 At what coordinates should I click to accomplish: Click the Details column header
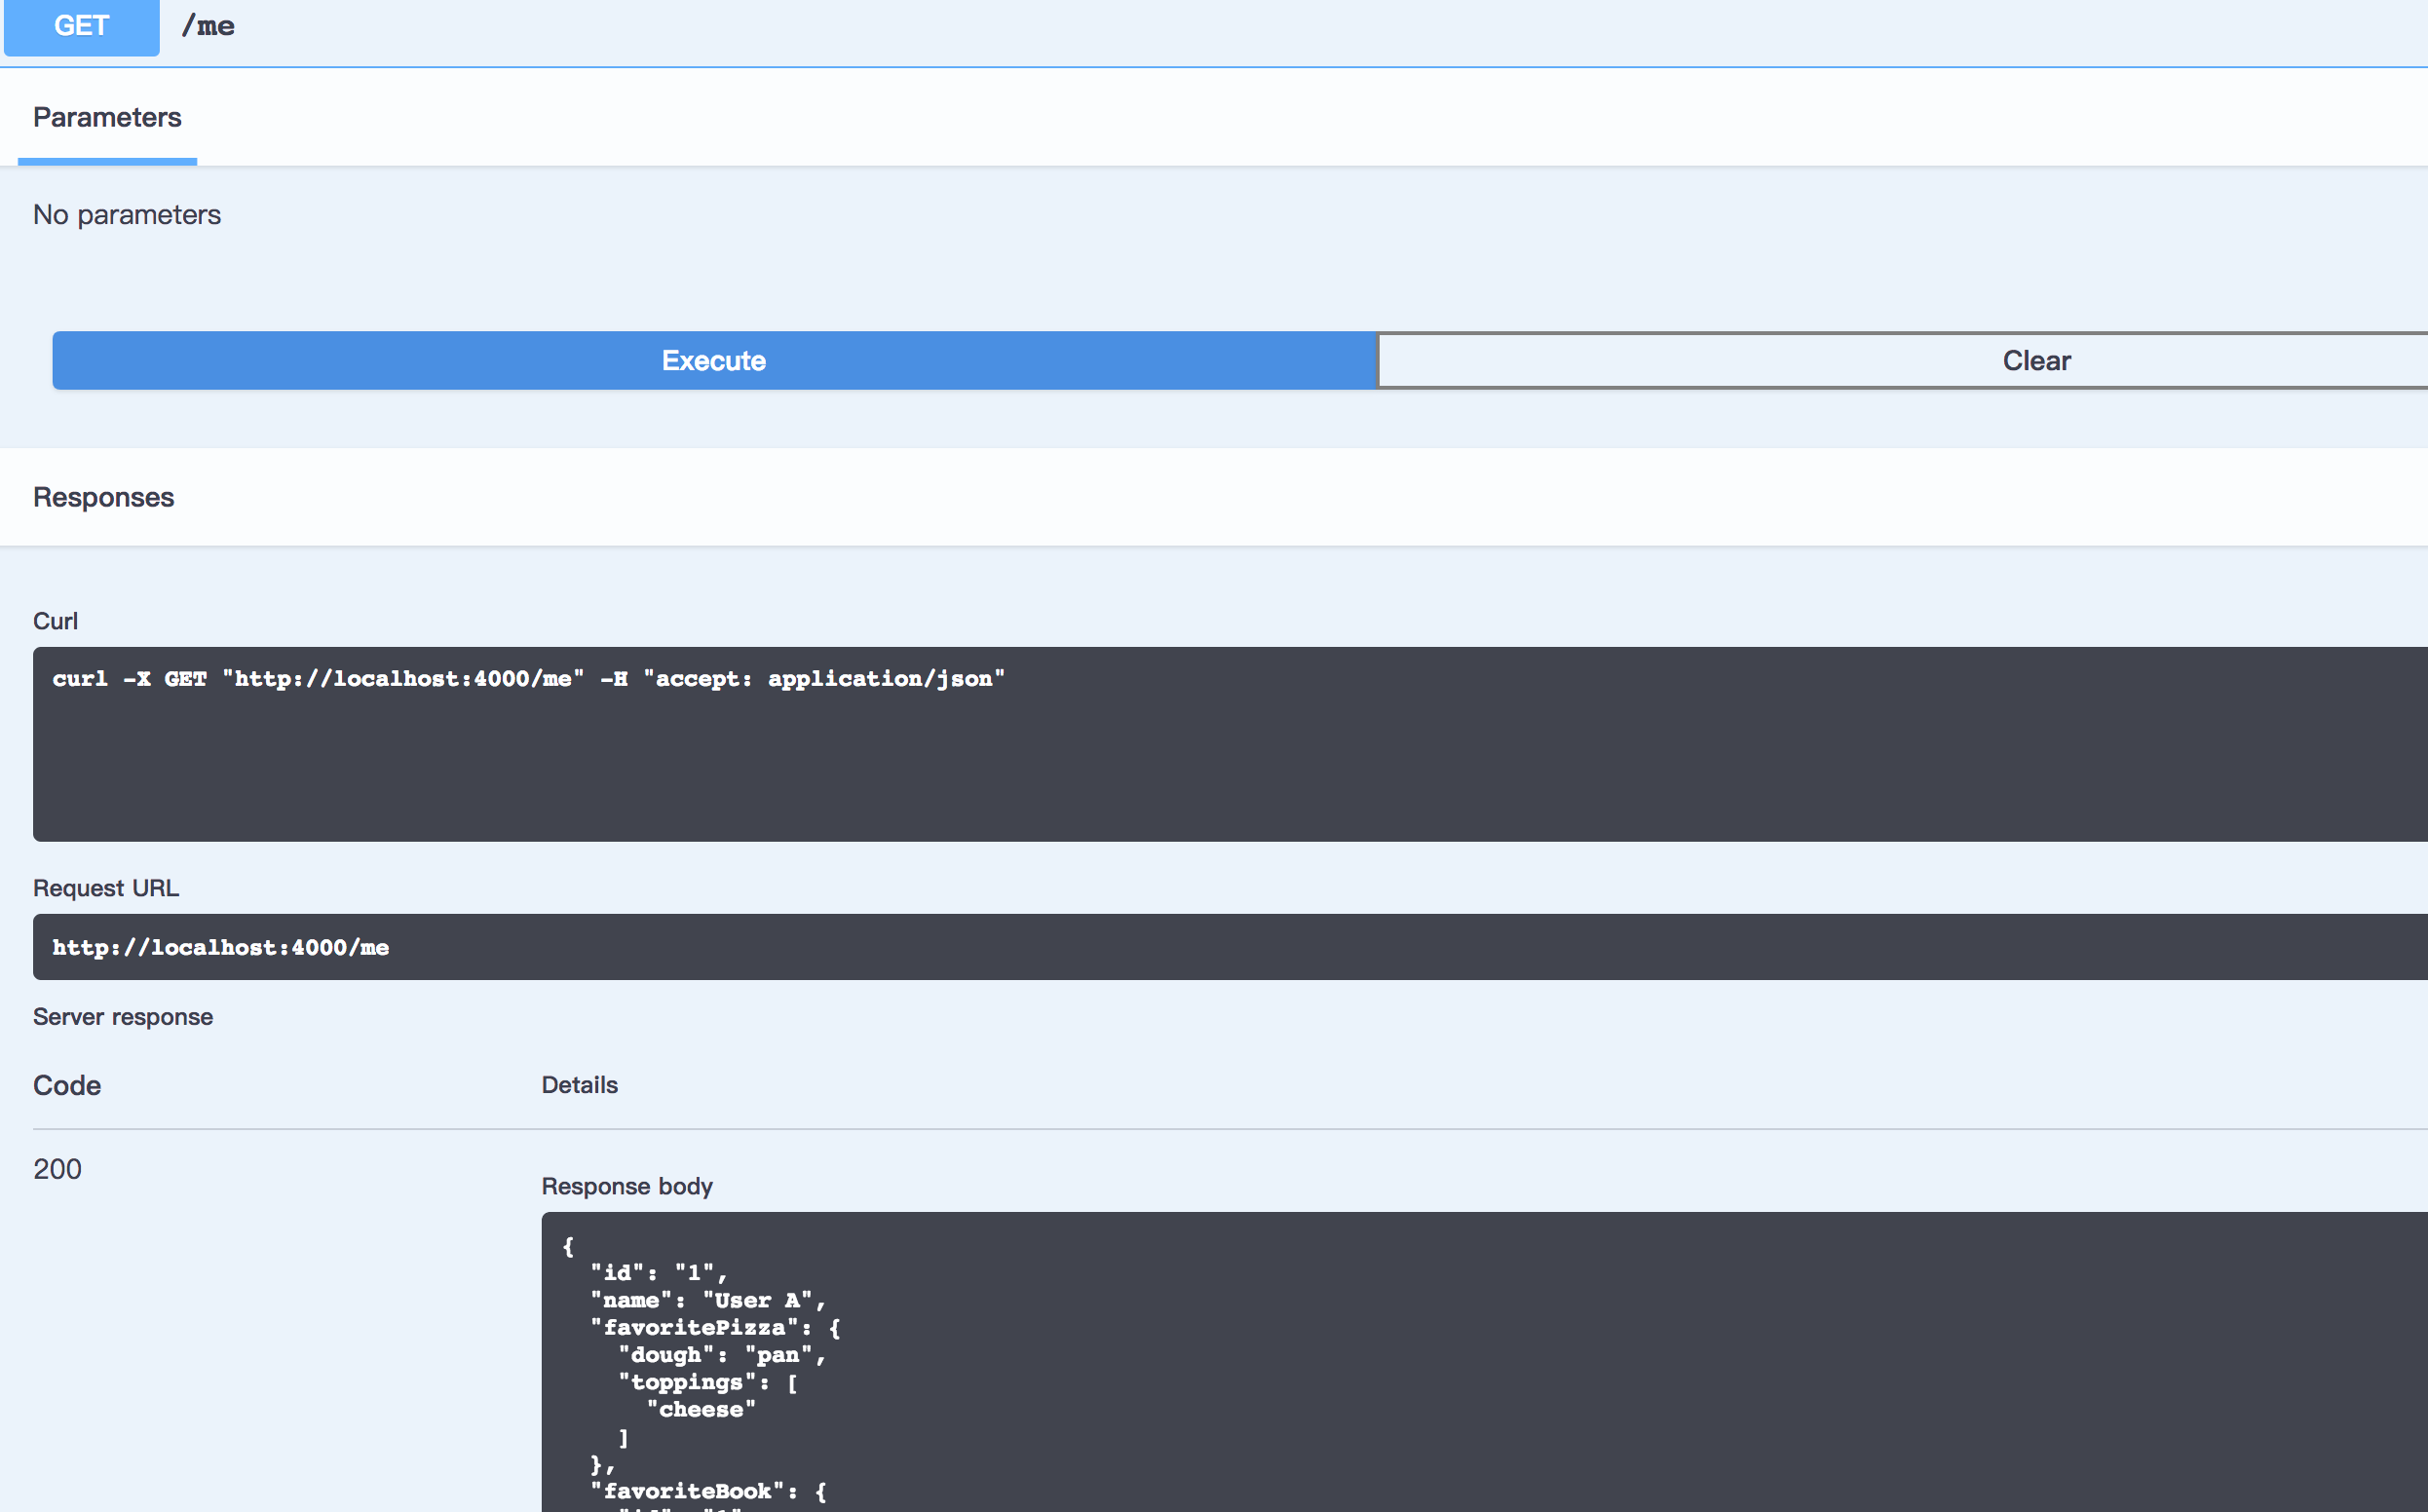pyautogui.click(x=579, y=1085)
